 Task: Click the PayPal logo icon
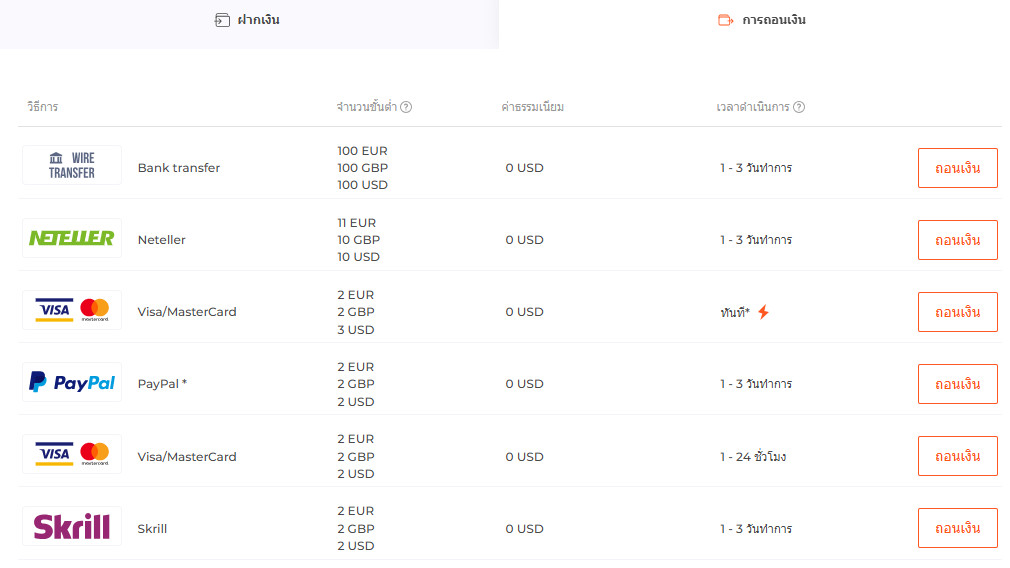click(72, 382)
